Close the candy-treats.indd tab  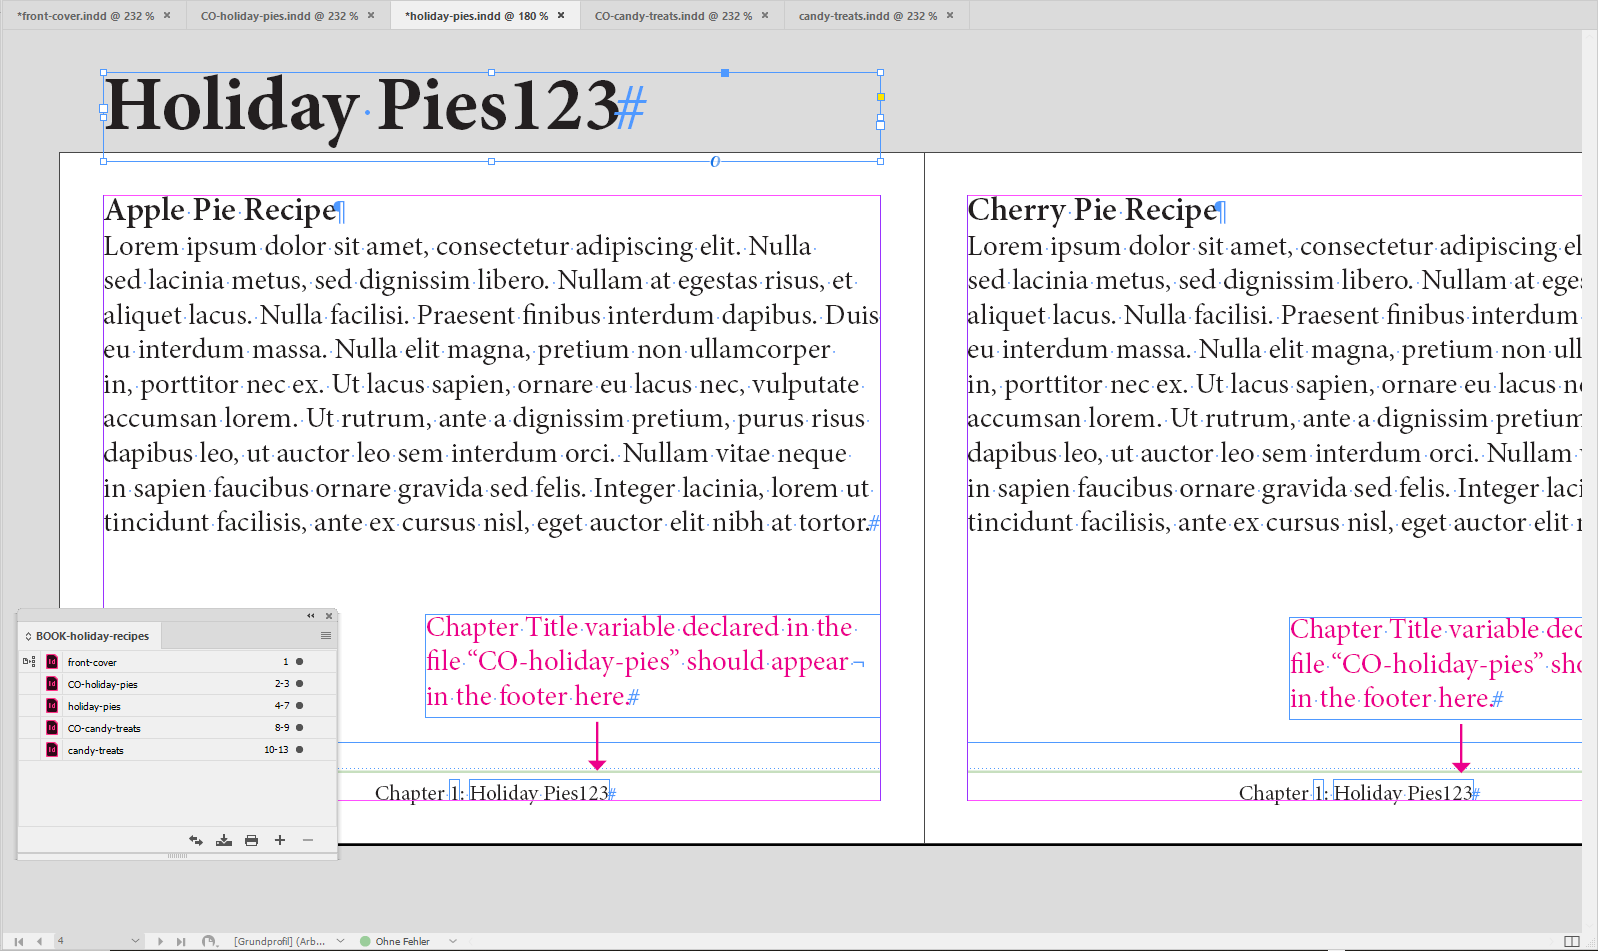click(950, 16)
